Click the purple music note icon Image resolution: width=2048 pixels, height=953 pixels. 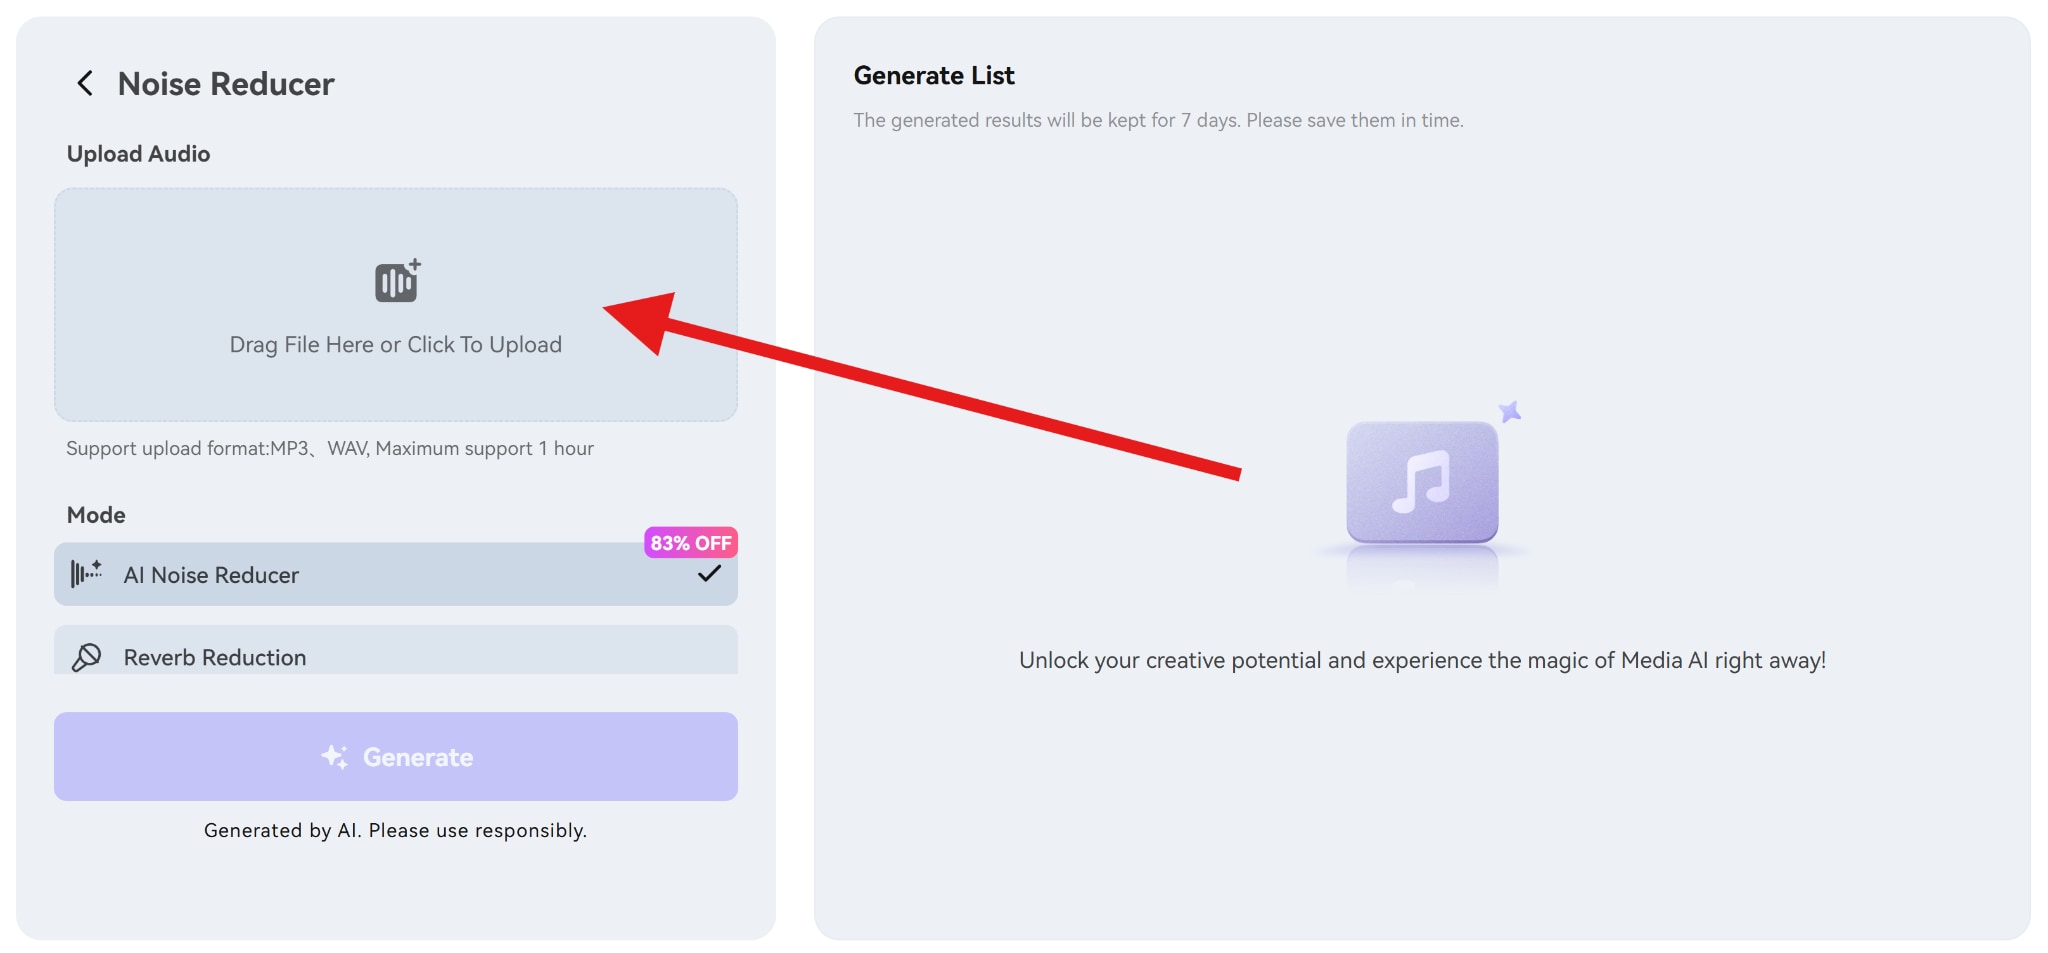click(x=1423, y=483)
